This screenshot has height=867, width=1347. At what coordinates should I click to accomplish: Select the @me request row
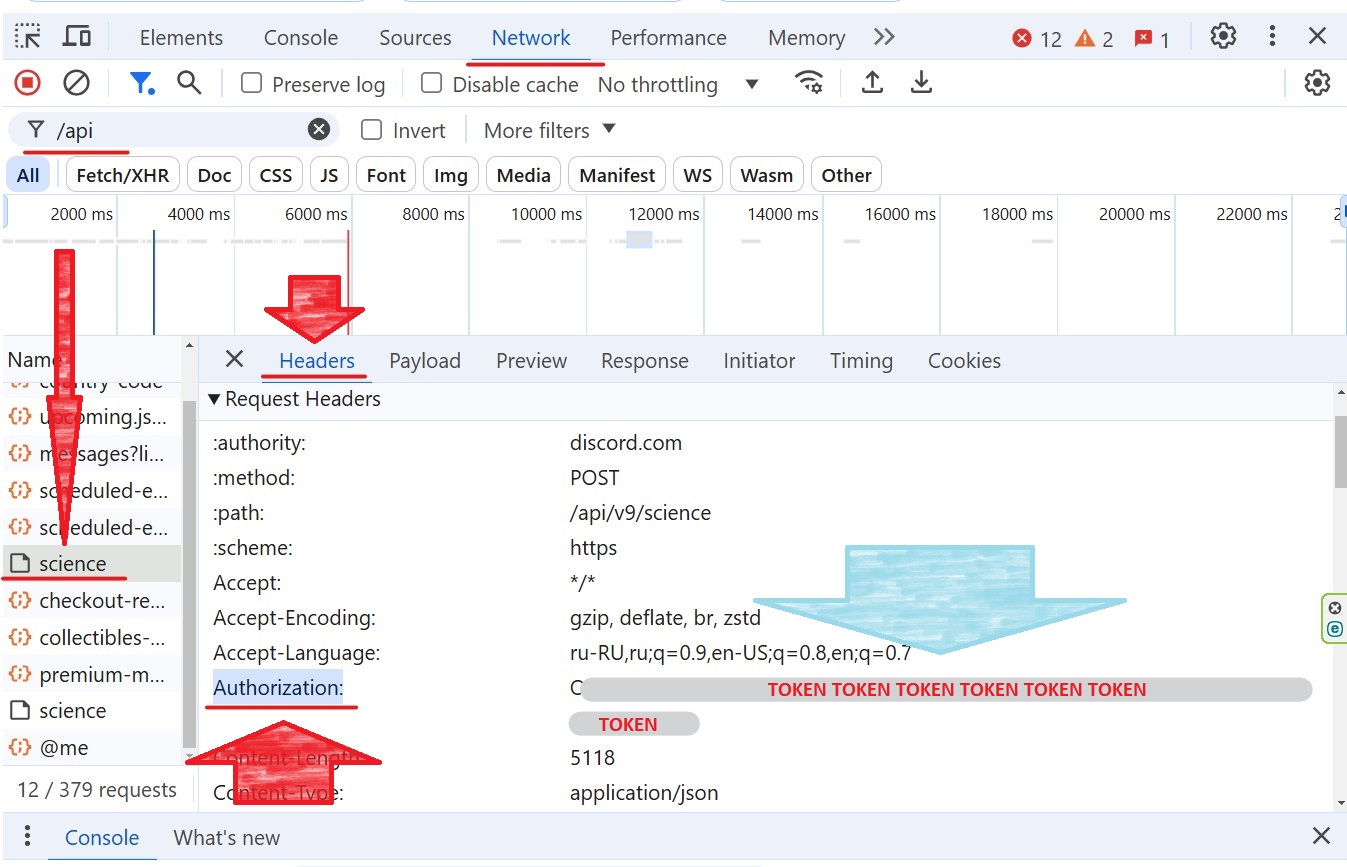click(x=92, y=748)
